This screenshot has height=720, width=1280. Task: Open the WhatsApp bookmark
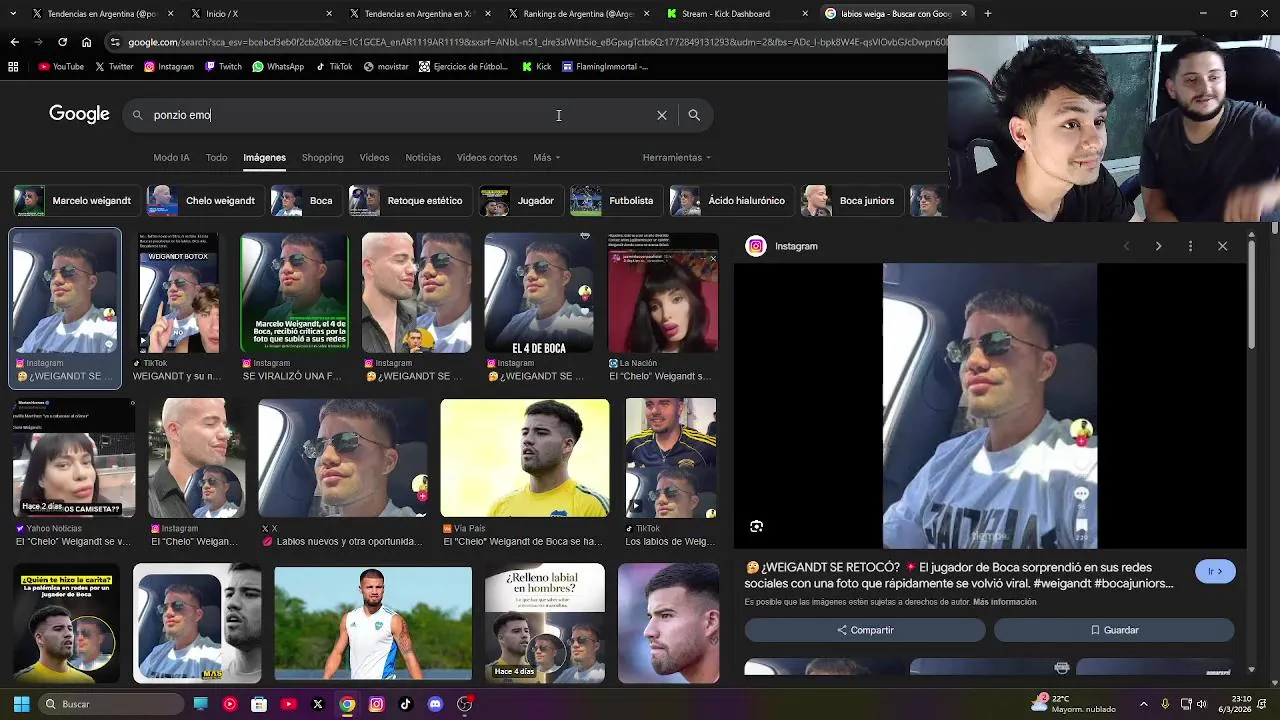278,67
